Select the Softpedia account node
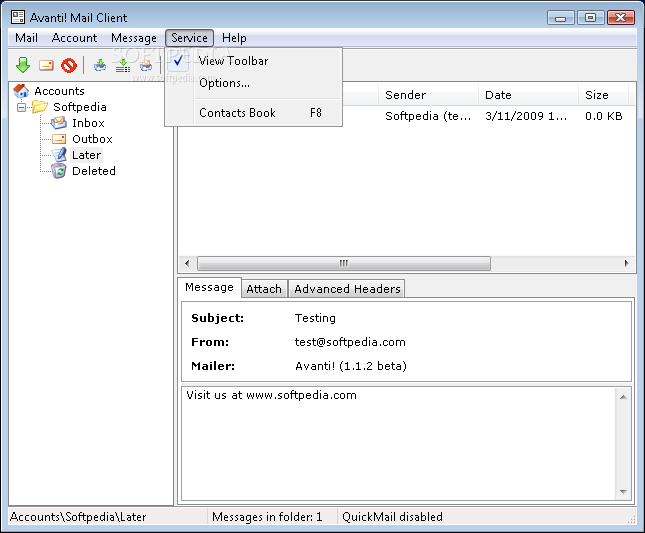Image resolution: width=645 pixels, height=533 pixels. pos(80,107)
